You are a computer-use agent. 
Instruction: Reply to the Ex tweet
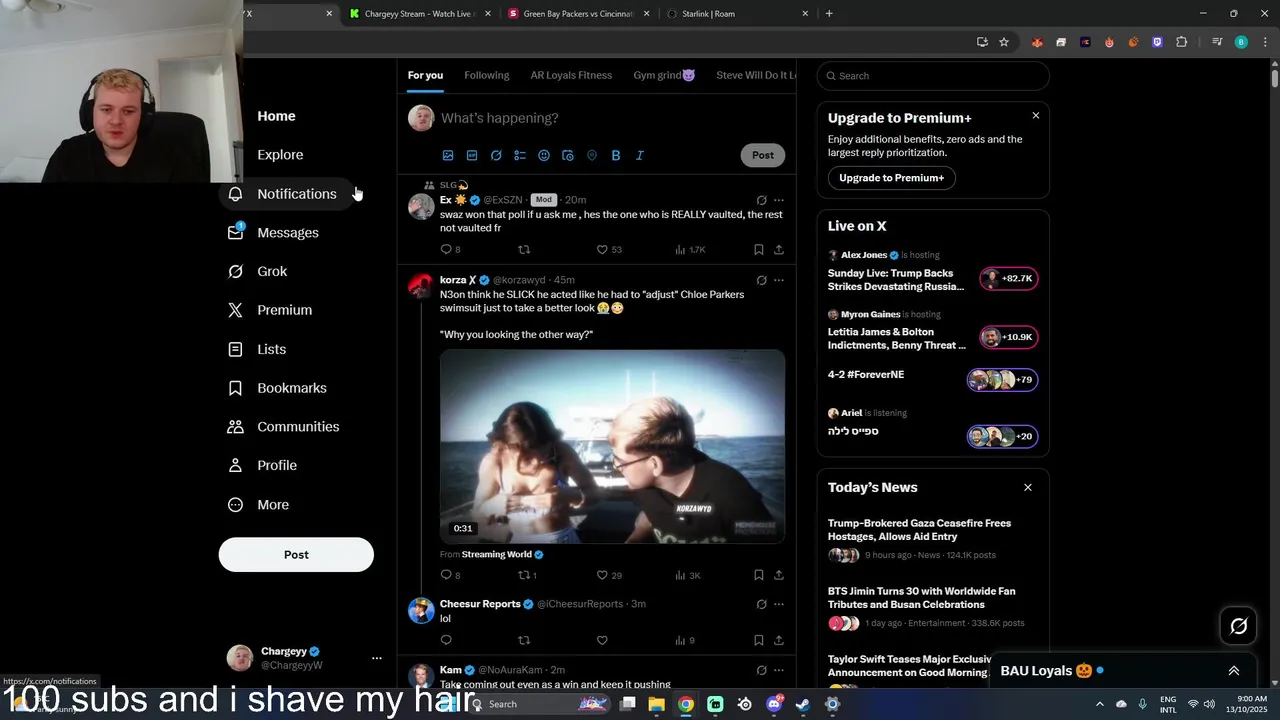coord(446,249)
